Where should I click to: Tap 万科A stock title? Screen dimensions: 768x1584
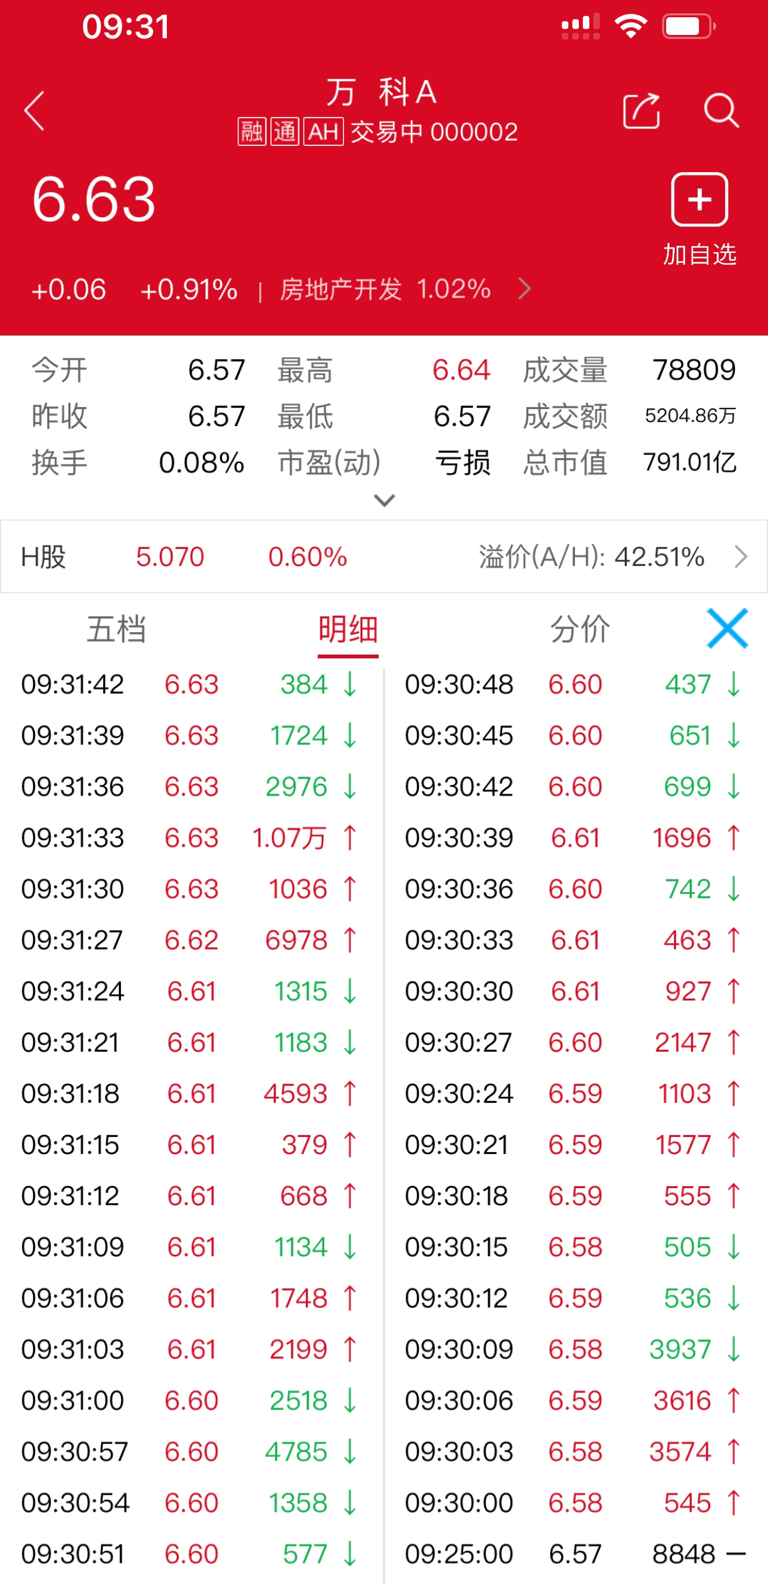[x=382, y=92]
